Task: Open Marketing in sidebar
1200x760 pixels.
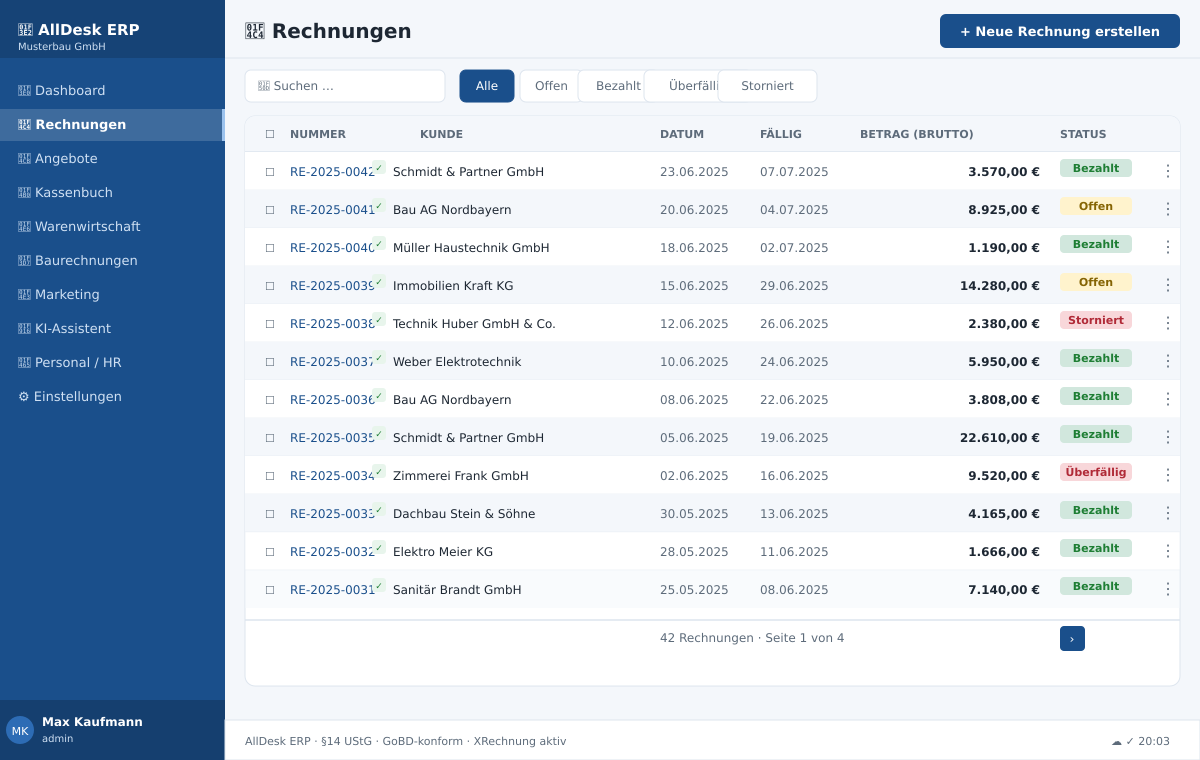Action: 112,294
